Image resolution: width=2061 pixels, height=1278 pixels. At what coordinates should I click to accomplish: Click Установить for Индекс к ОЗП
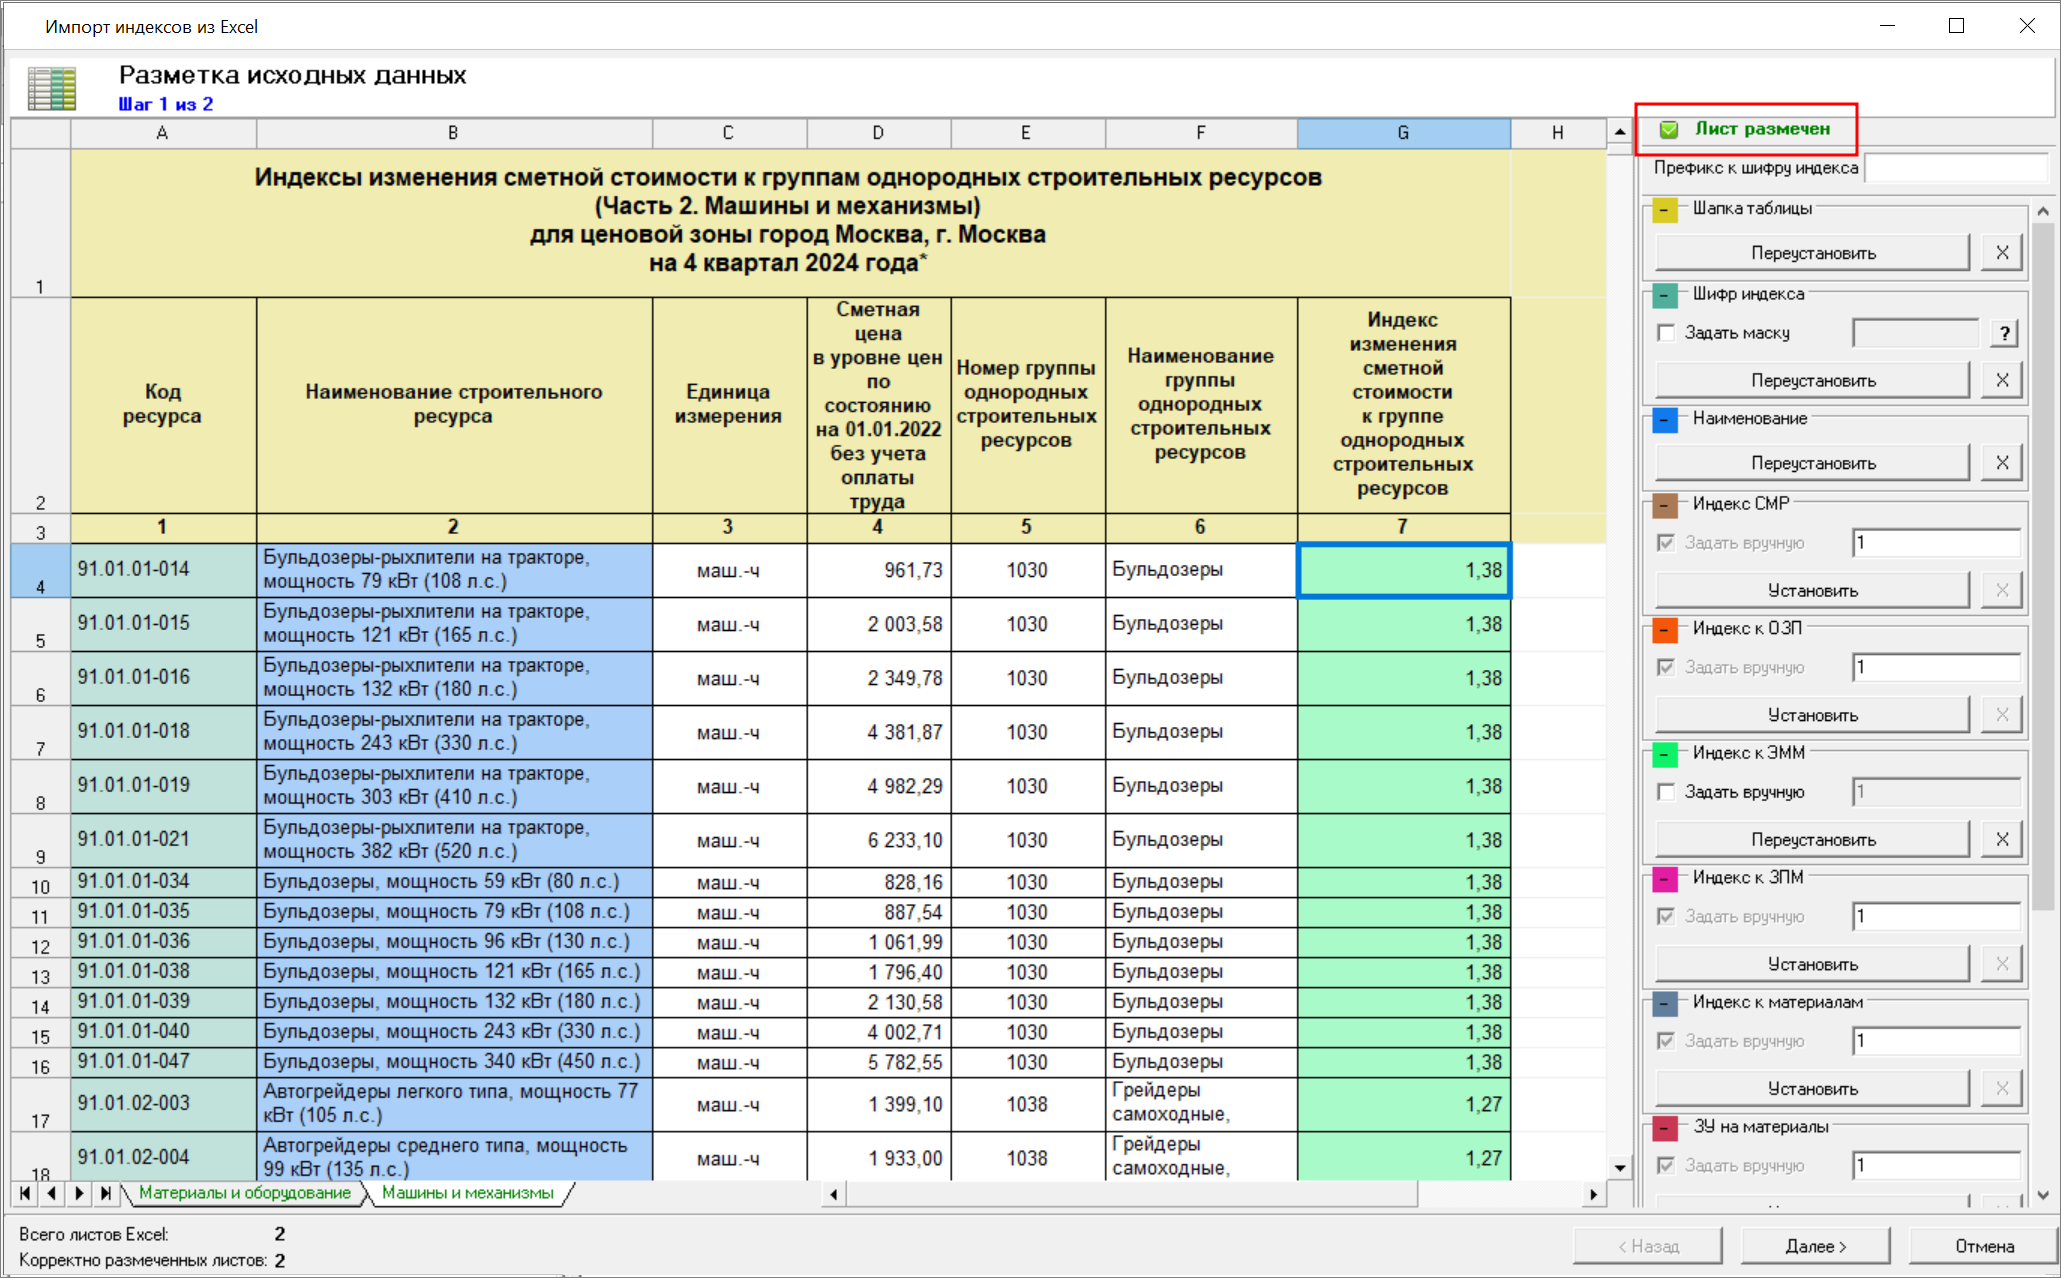tap(1813, 715)
